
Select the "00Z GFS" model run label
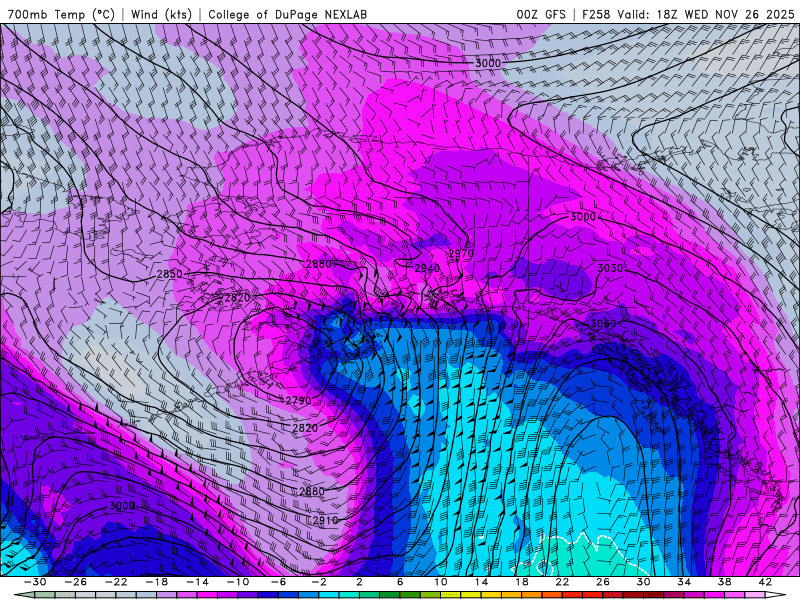[x=541, y=14]
